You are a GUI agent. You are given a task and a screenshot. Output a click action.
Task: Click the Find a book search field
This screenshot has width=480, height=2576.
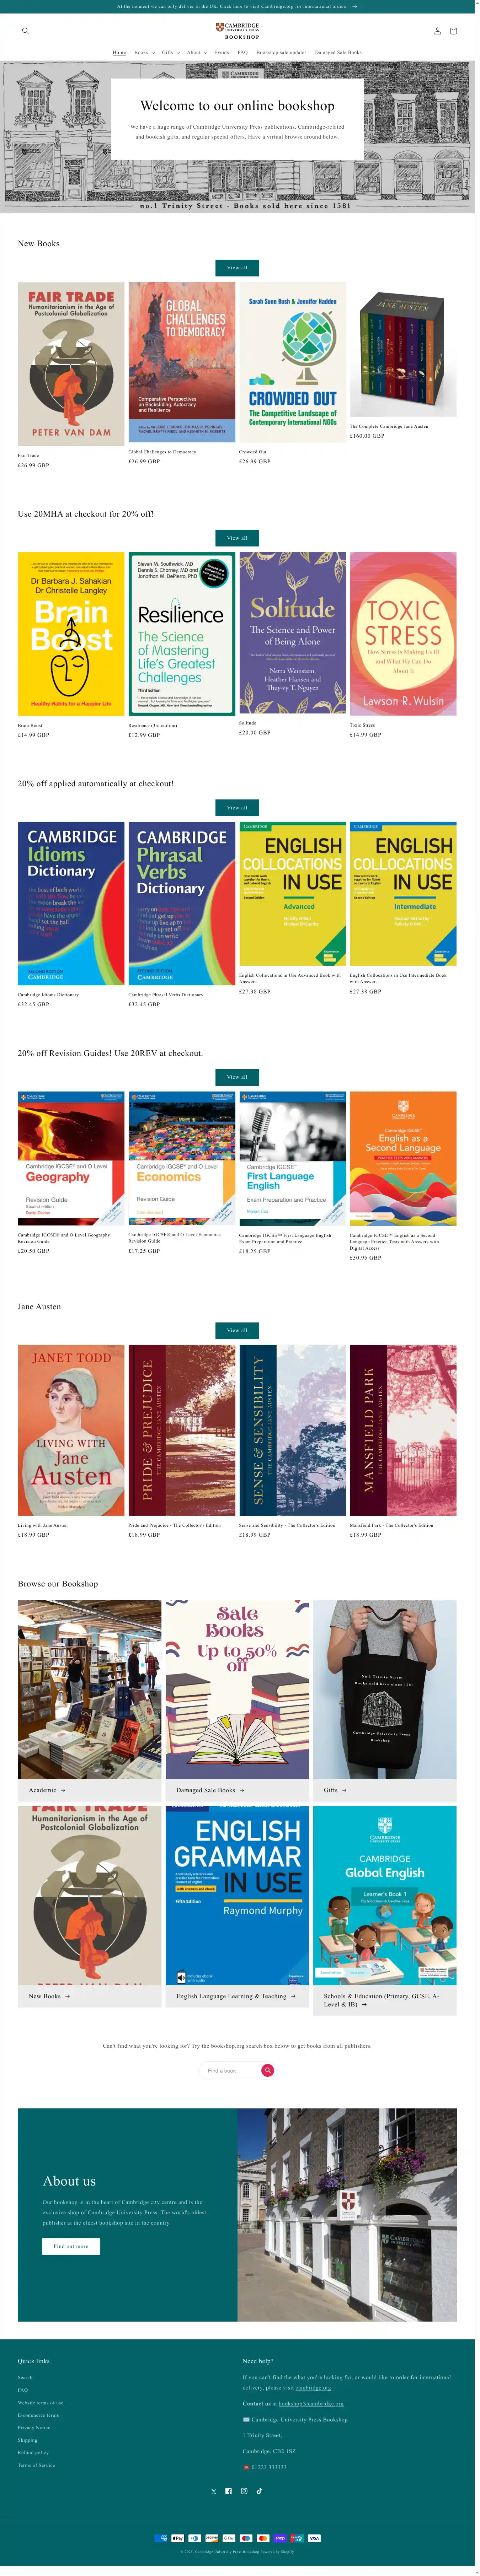[232, 2070]
